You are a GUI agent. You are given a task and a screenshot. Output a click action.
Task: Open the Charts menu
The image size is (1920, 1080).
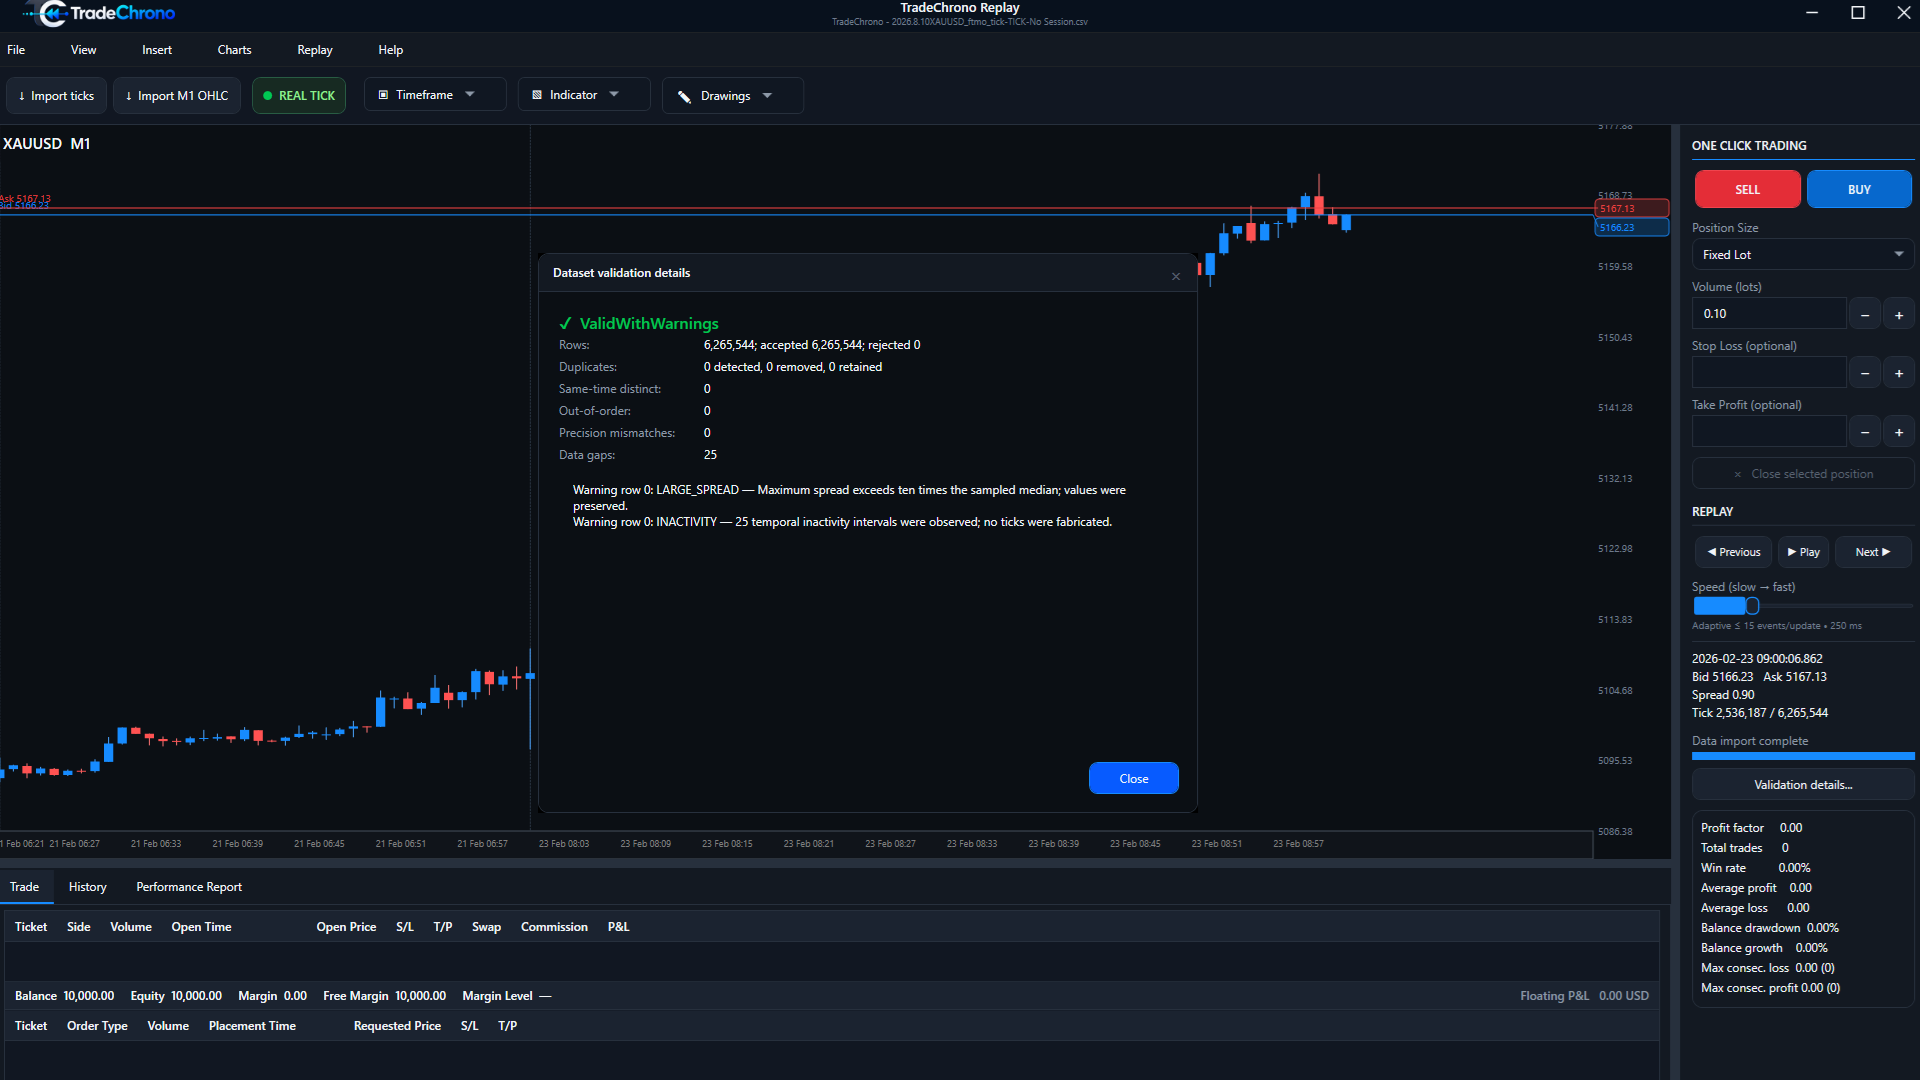point(234,50)
